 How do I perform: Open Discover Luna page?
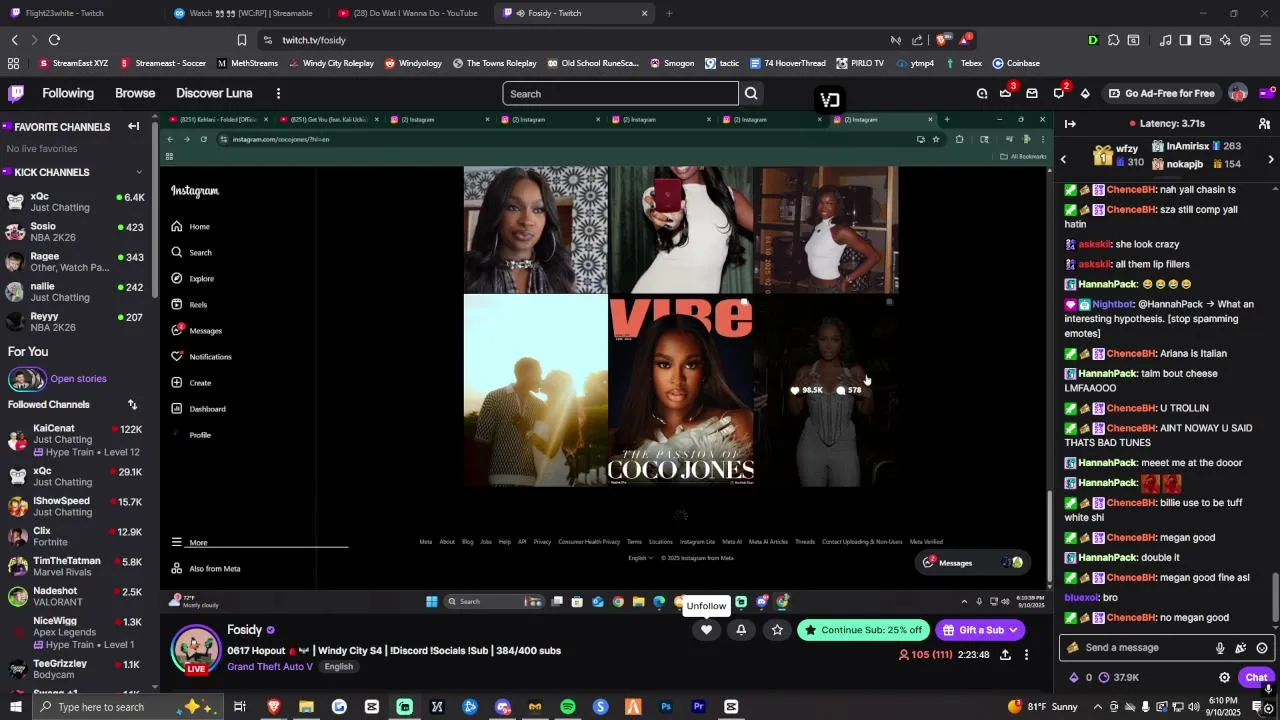214,93
